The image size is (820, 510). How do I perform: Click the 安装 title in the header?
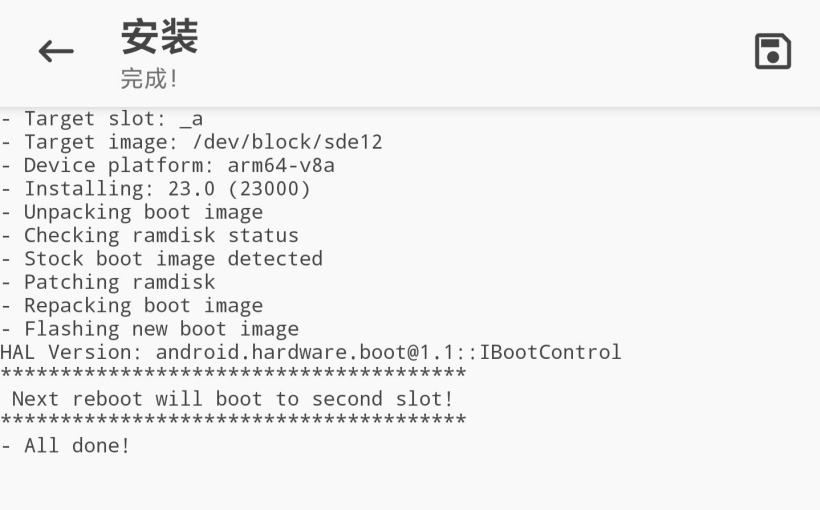pos(159,37)
